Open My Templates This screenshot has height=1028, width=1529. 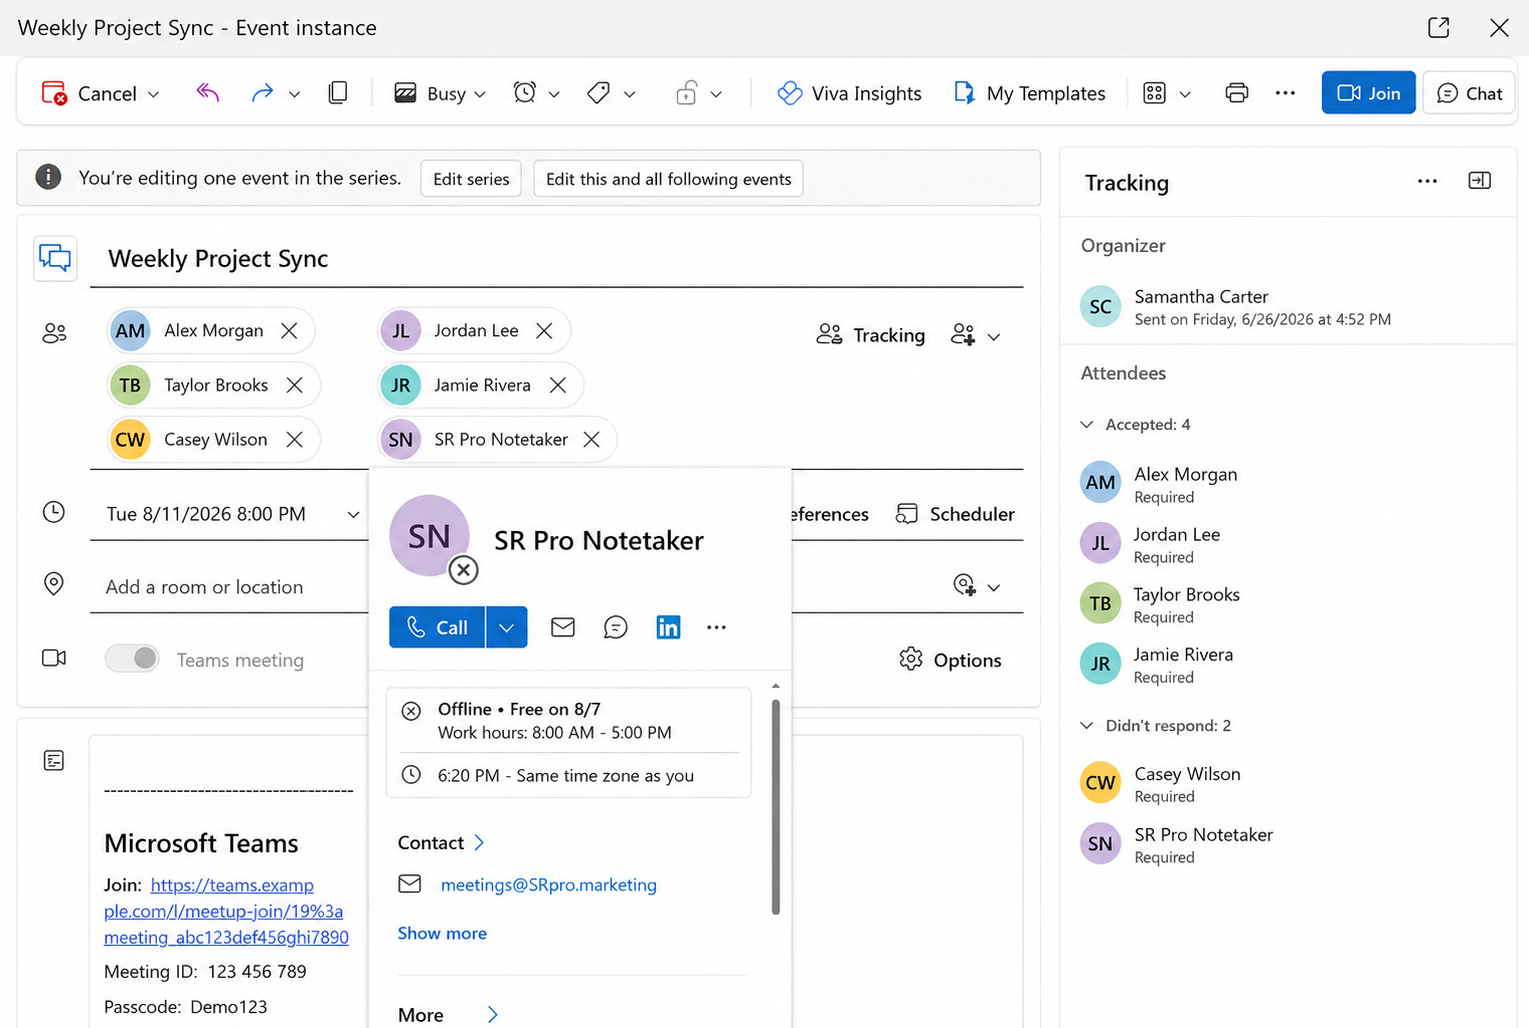click(x=1030, y=93)
